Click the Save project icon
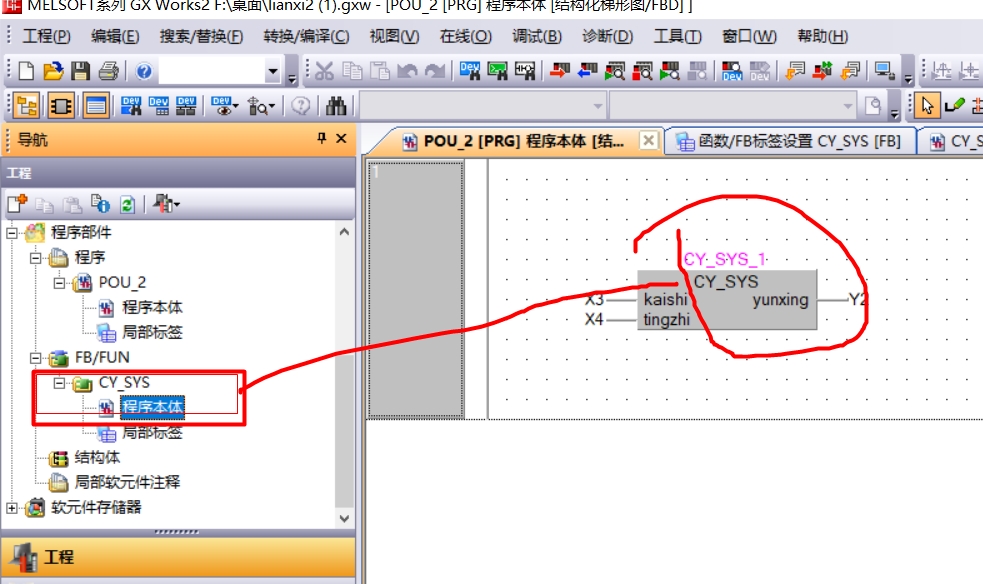 (80, 71)
